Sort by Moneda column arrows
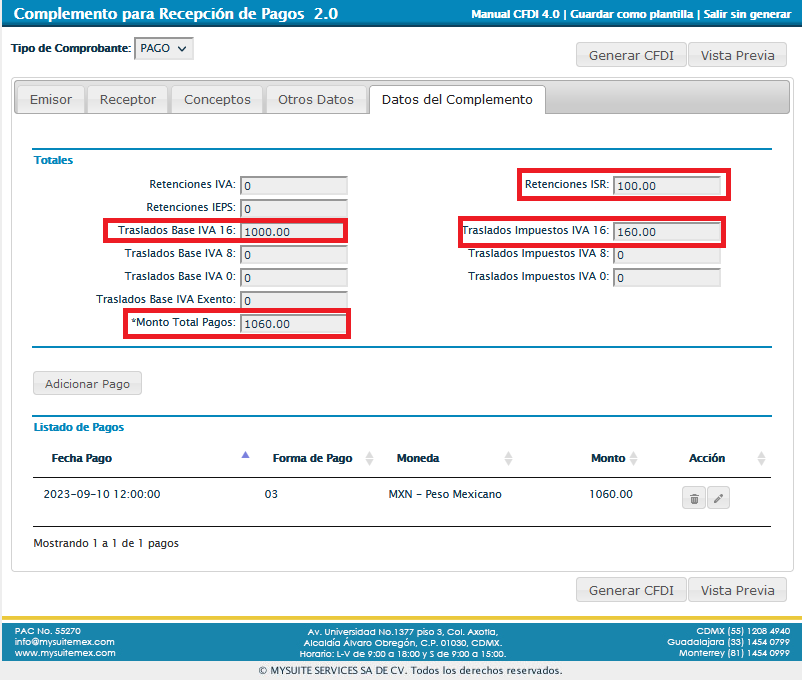 click(508, 458)
